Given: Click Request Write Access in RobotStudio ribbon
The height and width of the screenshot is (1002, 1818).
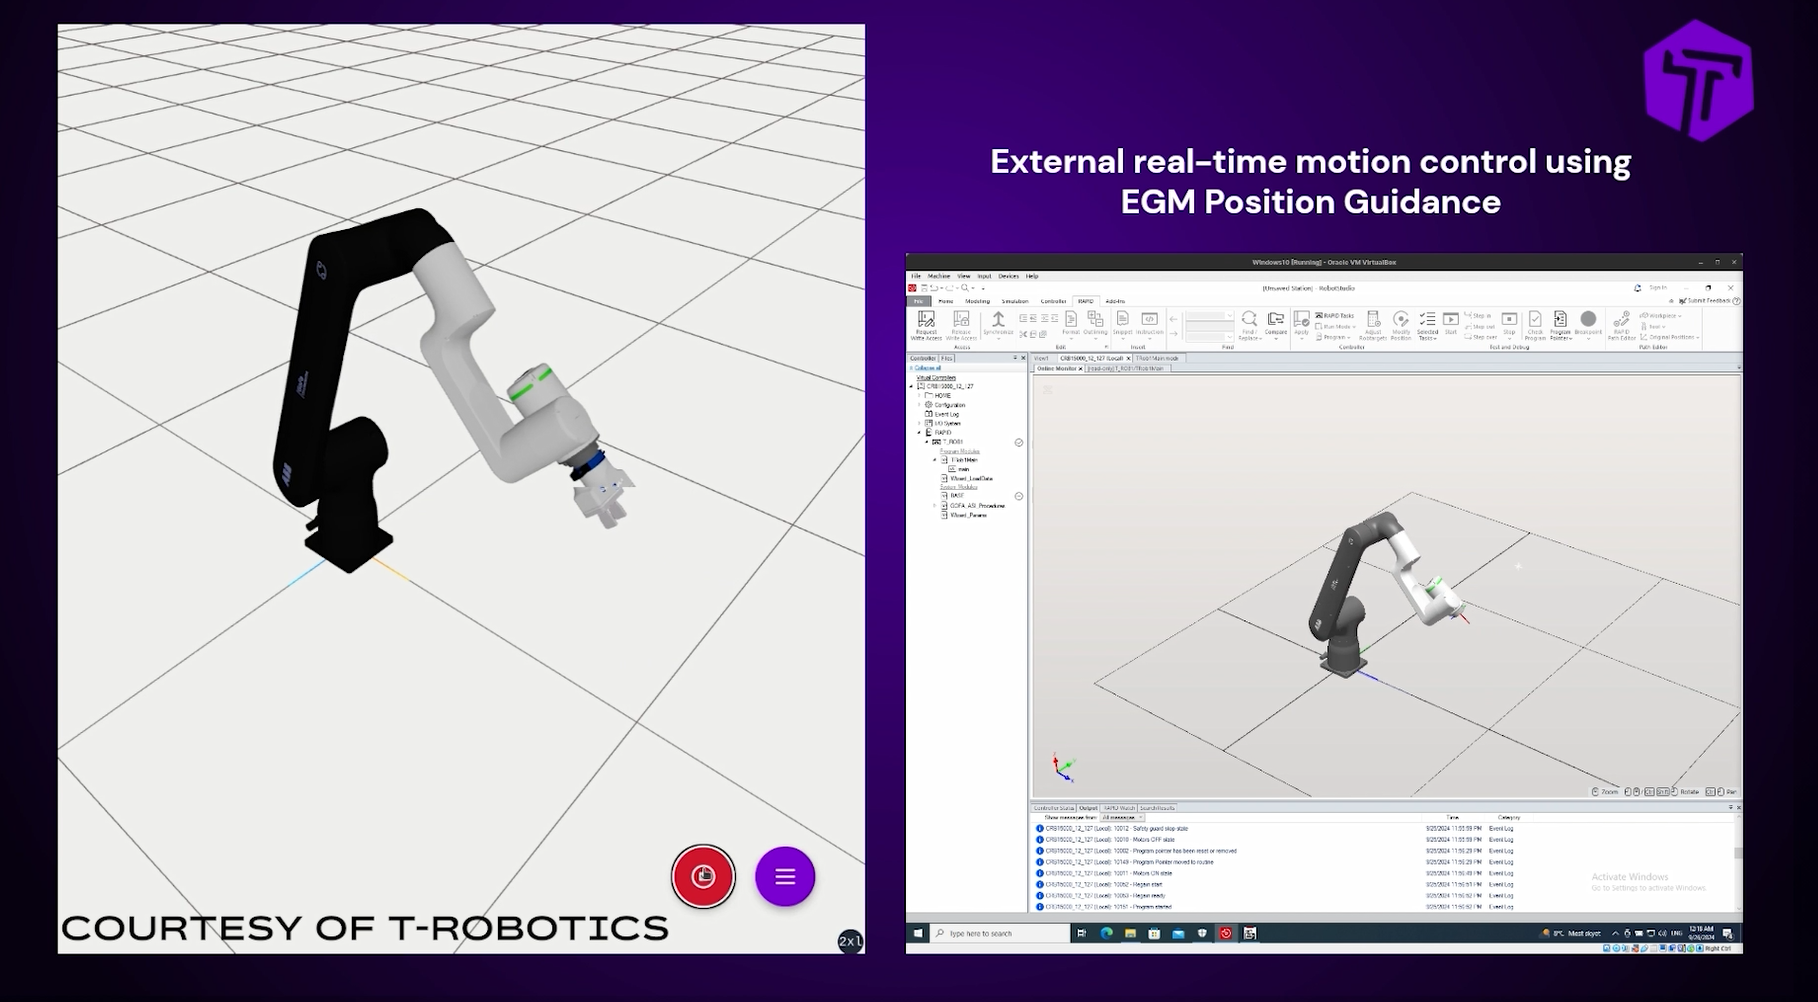Looking at the screenshot, I should [x=926, y=325].
